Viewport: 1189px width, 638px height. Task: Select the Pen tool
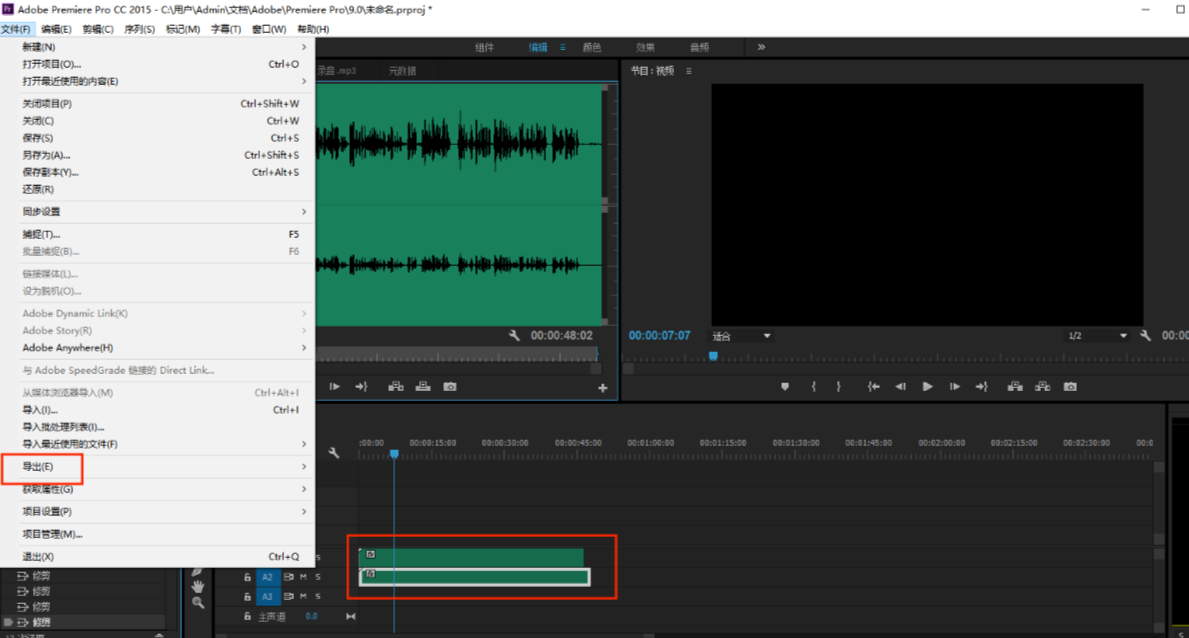(x=197, y=571)
